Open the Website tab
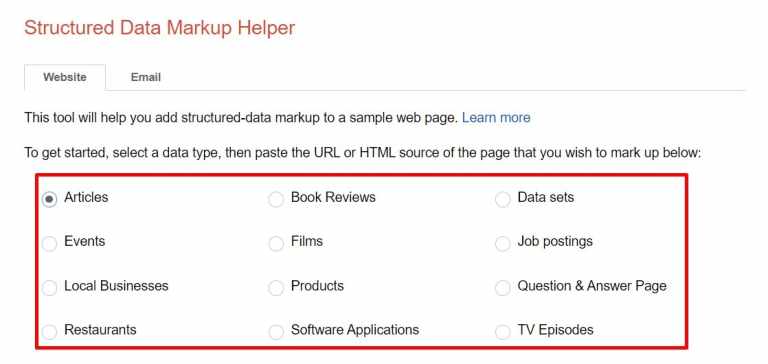This screenshot has width=768, height=364. (65, 77)
